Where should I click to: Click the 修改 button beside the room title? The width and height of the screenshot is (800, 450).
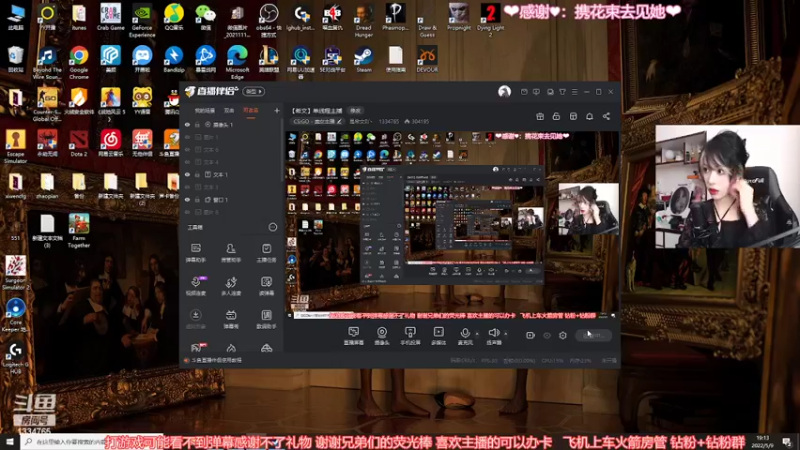(355, 110)
